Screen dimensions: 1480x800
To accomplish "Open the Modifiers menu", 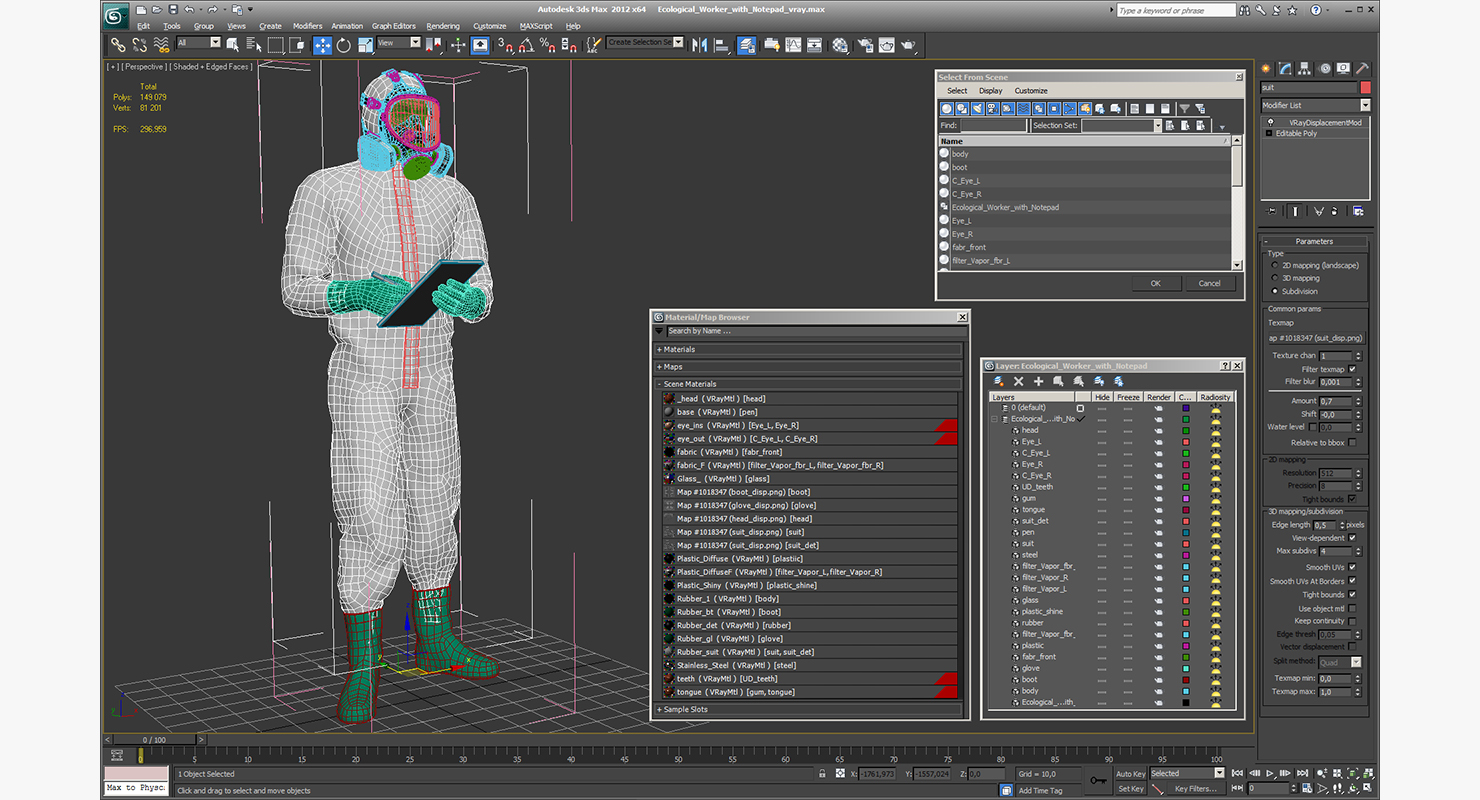I will pos(307,26).
